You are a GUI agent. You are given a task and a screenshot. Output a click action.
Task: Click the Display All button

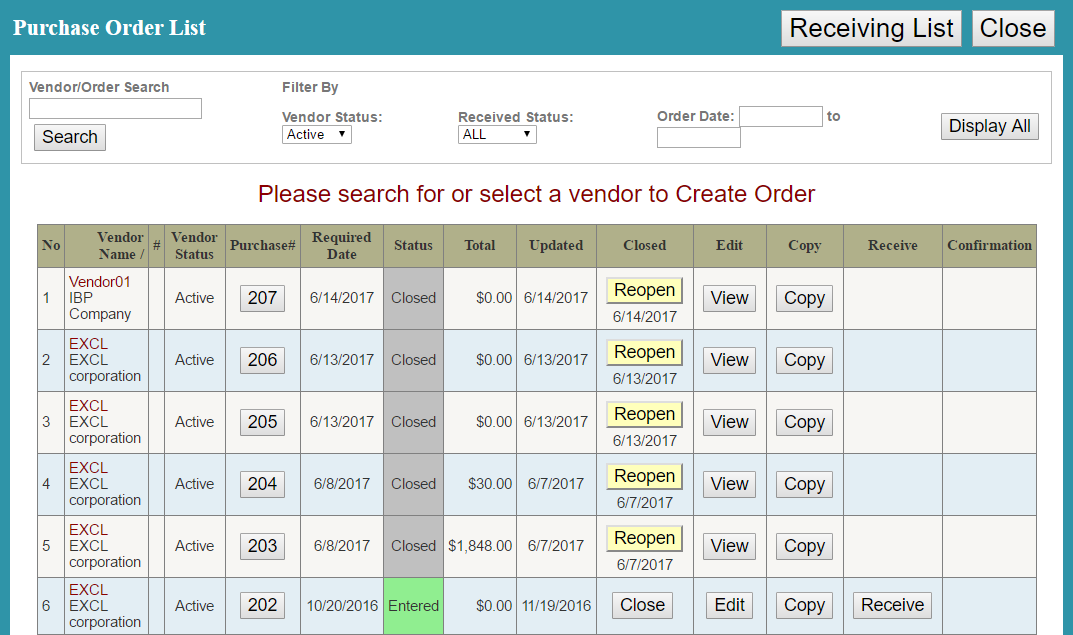[989, 126]
